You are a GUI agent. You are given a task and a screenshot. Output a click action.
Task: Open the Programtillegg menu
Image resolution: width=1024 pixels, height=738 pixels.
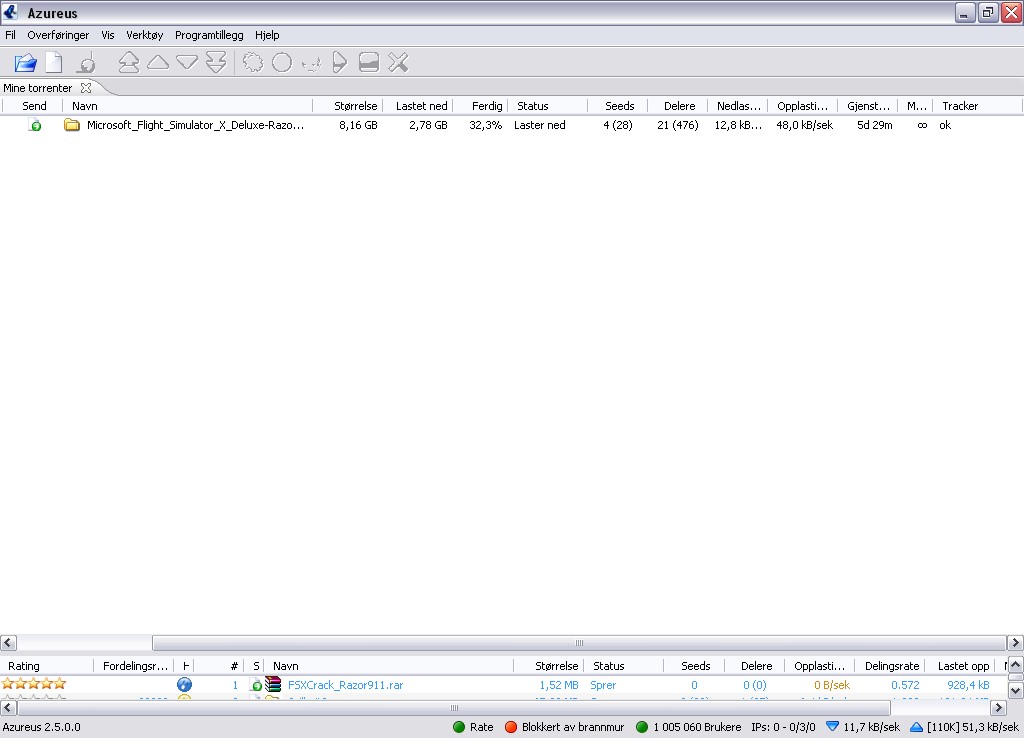click(x=209, y=35)
